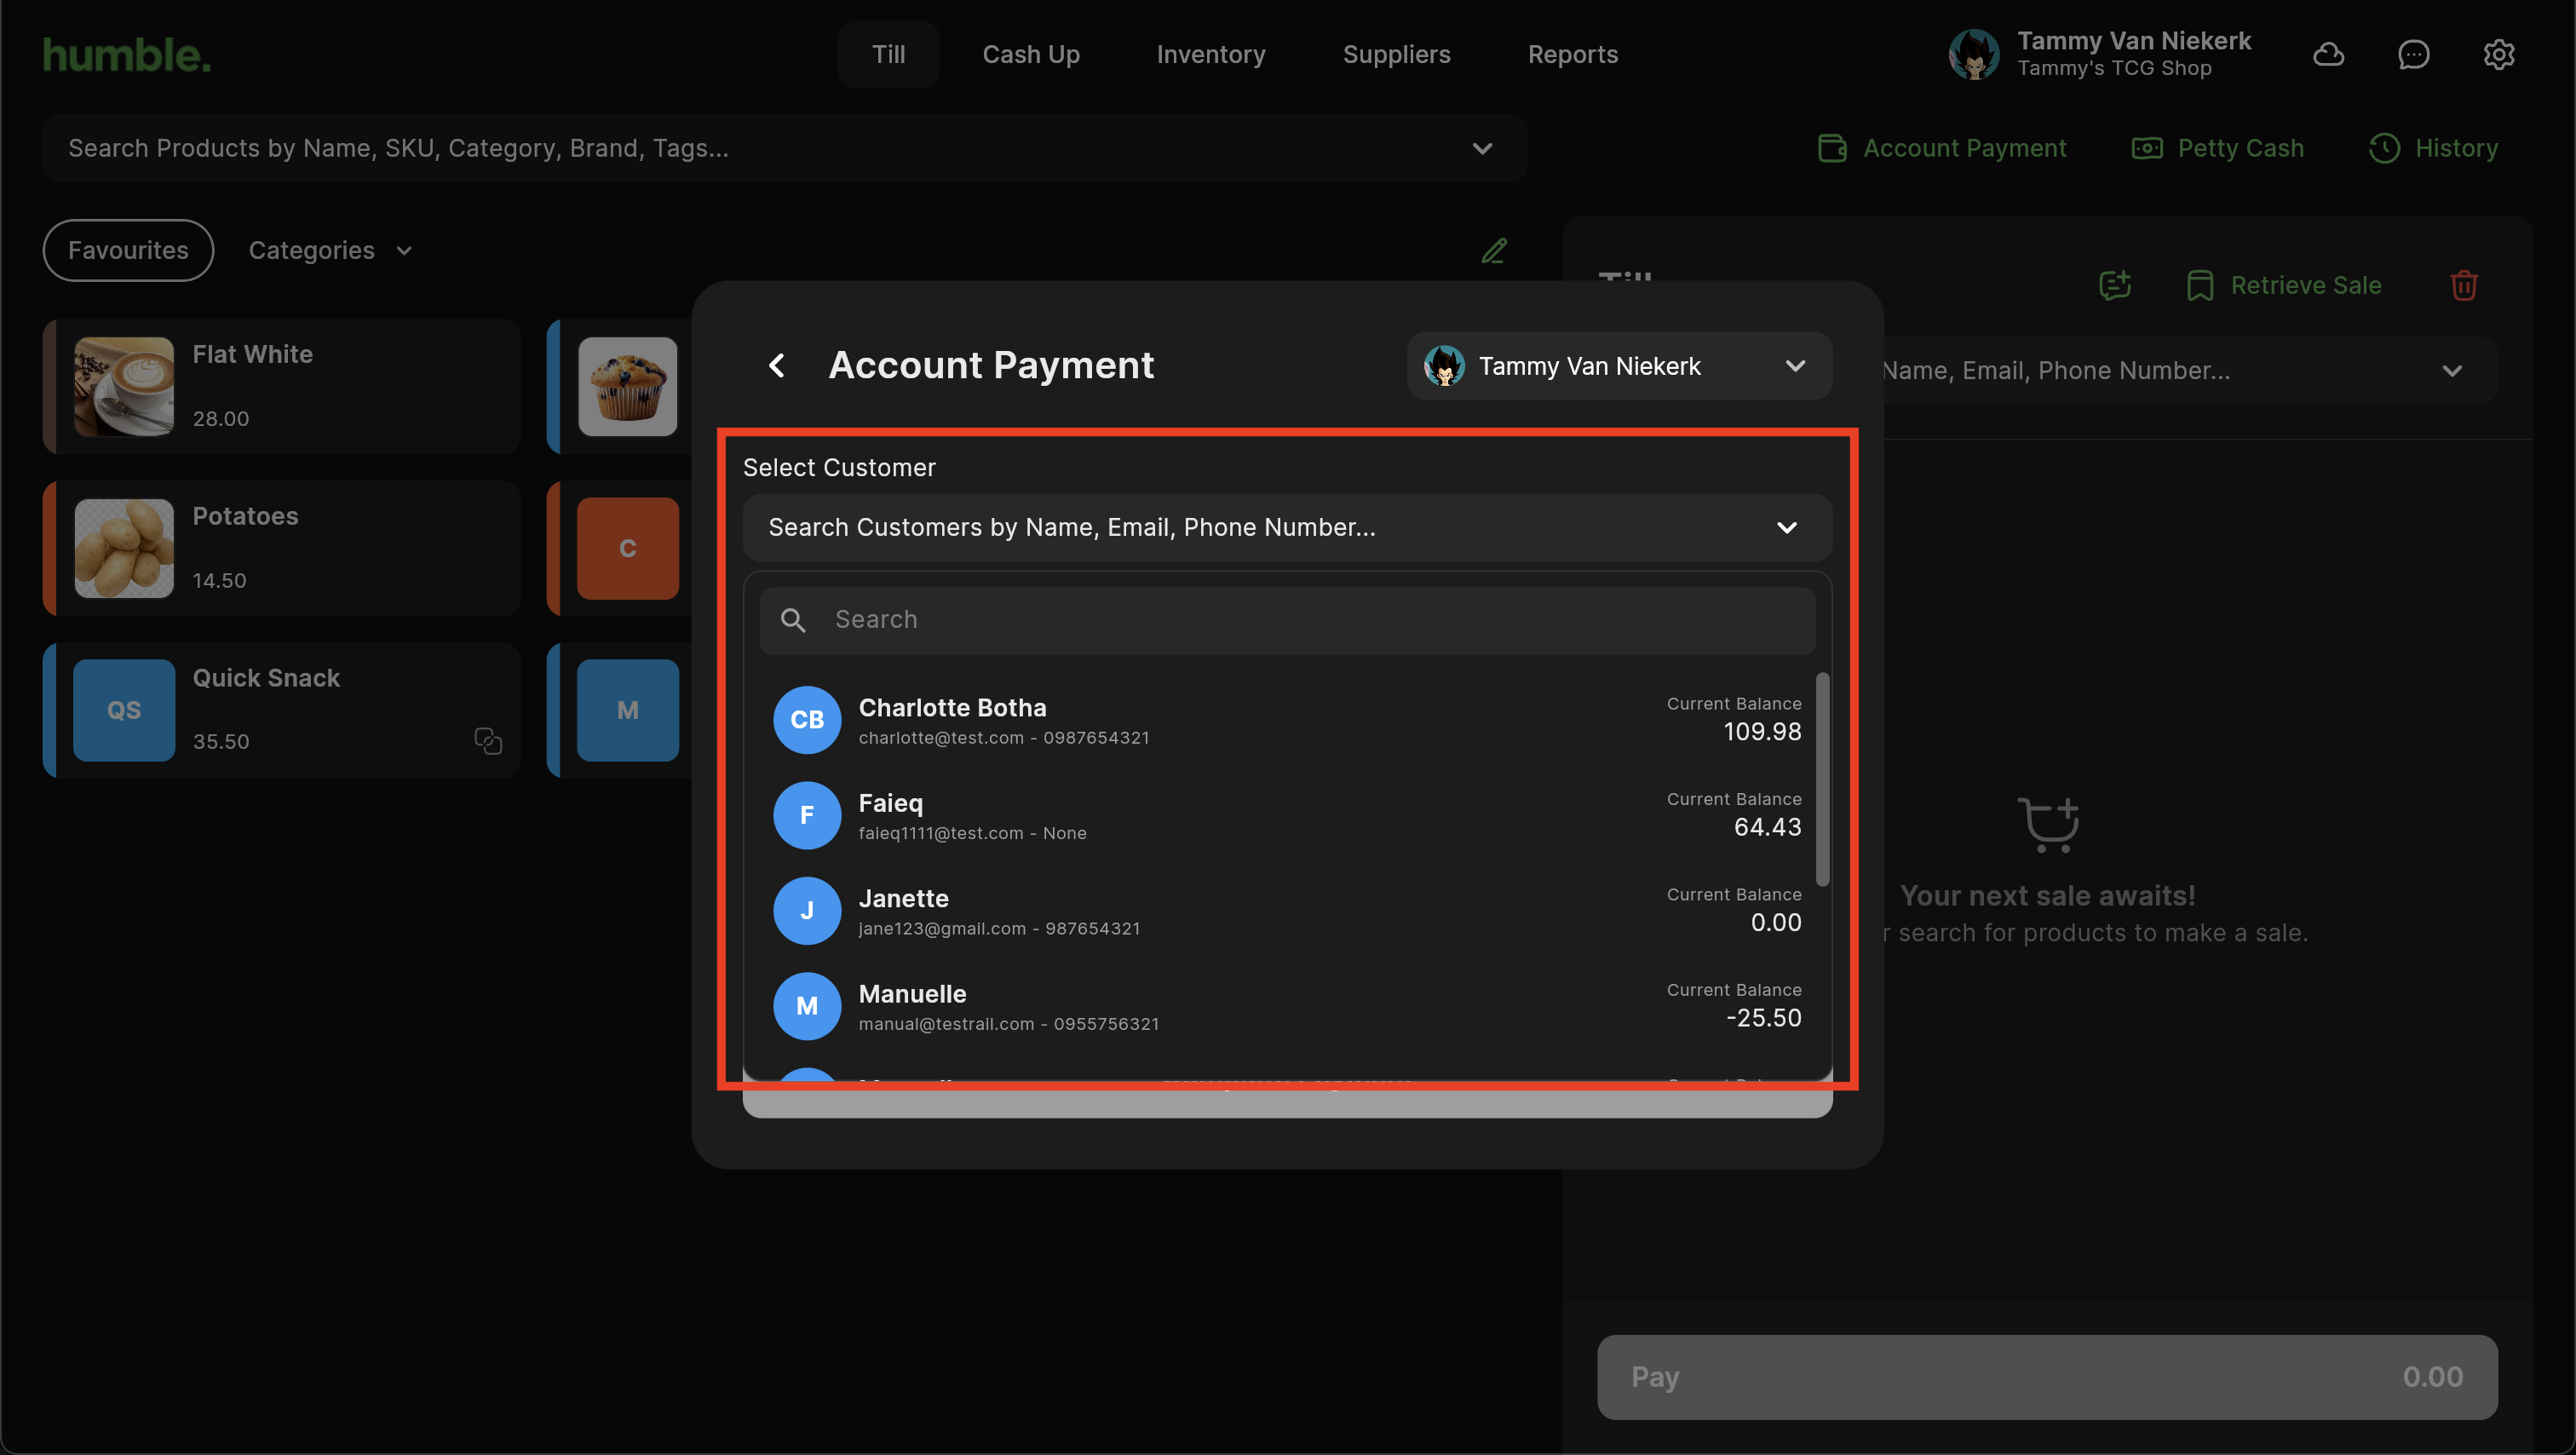Open the product search dropdown arrow

coord(1481,148)
